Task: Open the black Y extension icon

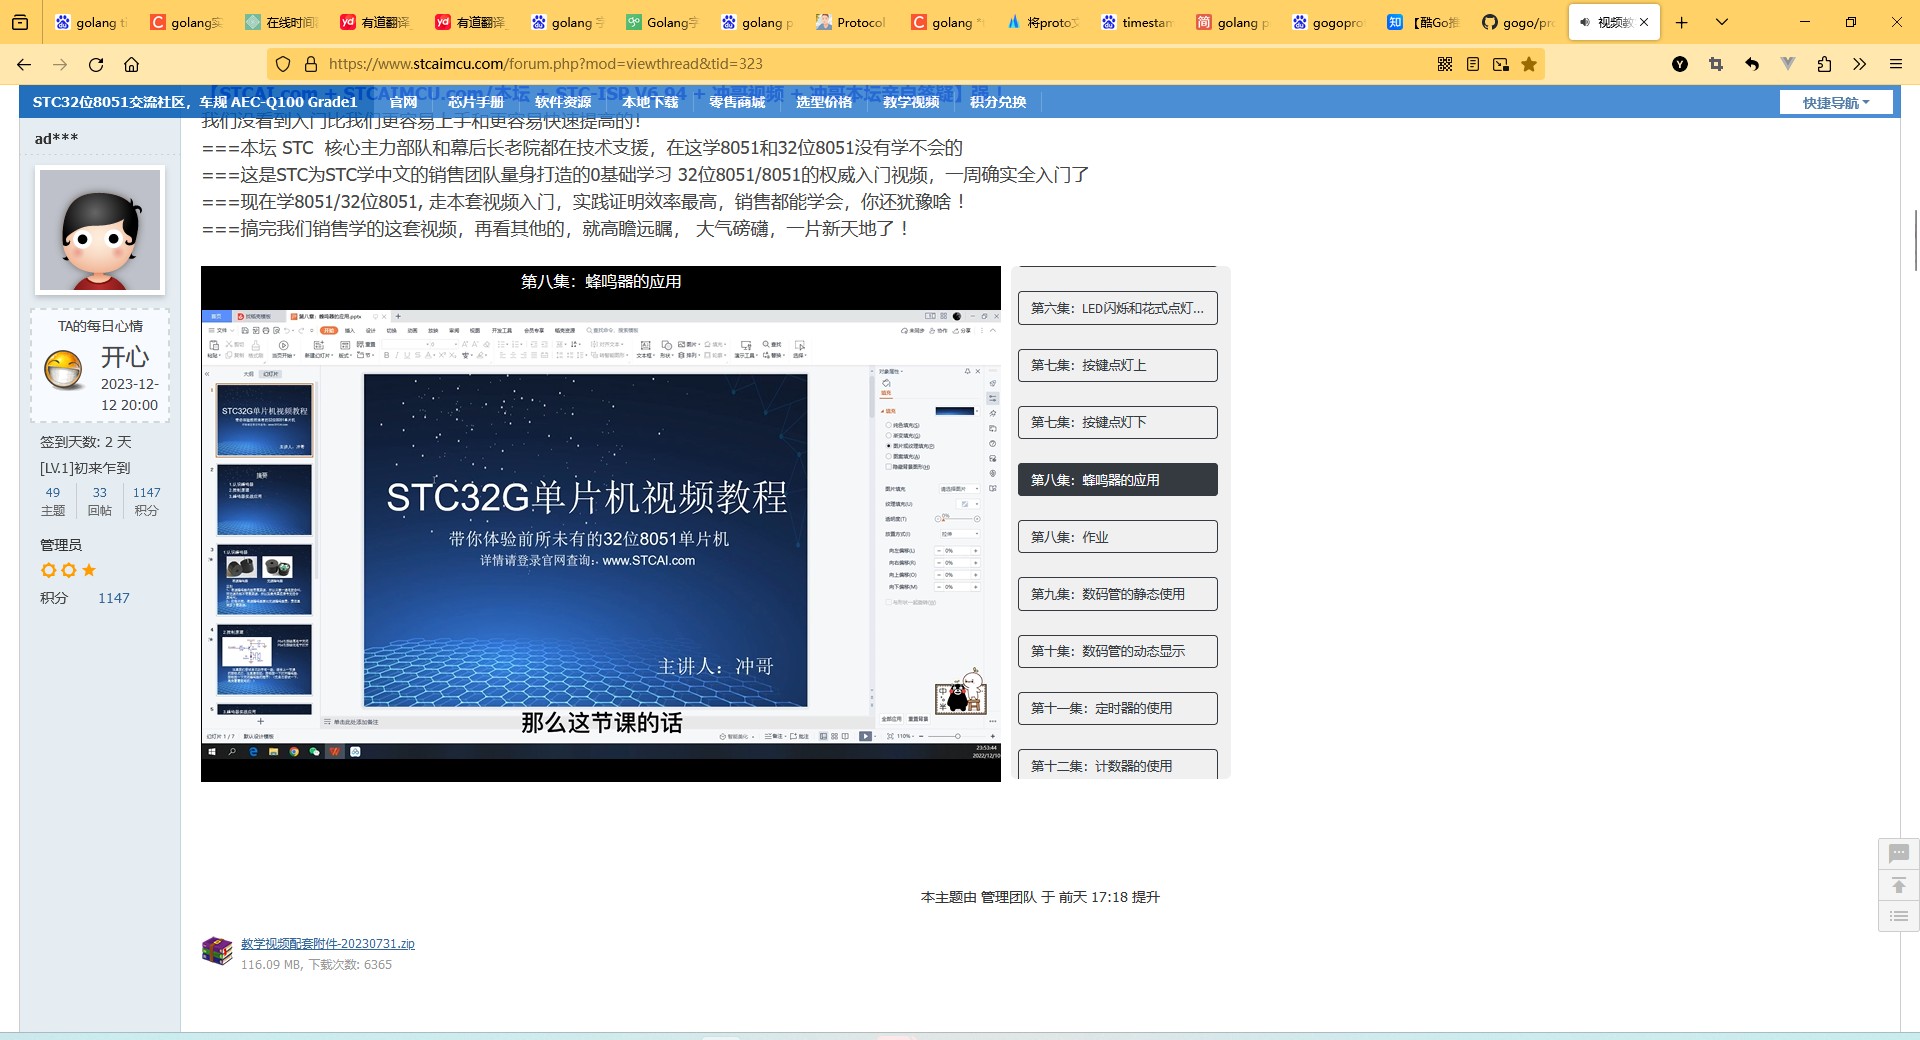Action: pos(1680,64)
